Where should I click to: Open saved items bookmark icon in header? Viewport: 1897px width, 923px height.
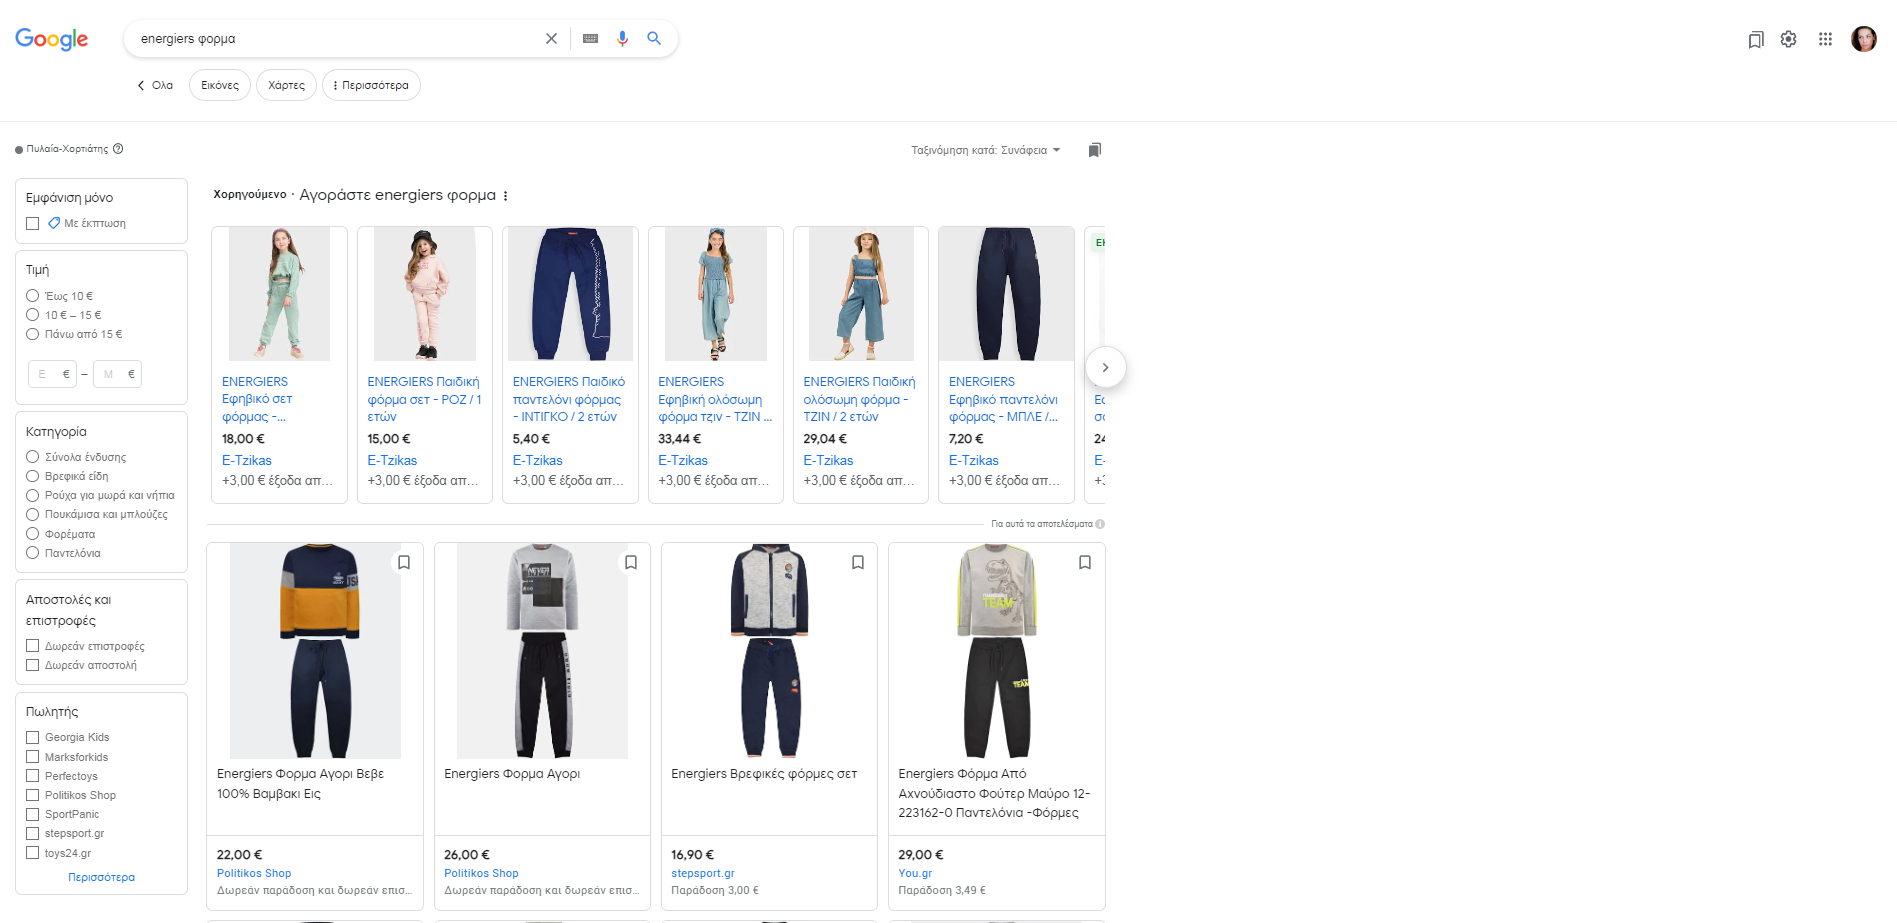[x=1755, y=40]
